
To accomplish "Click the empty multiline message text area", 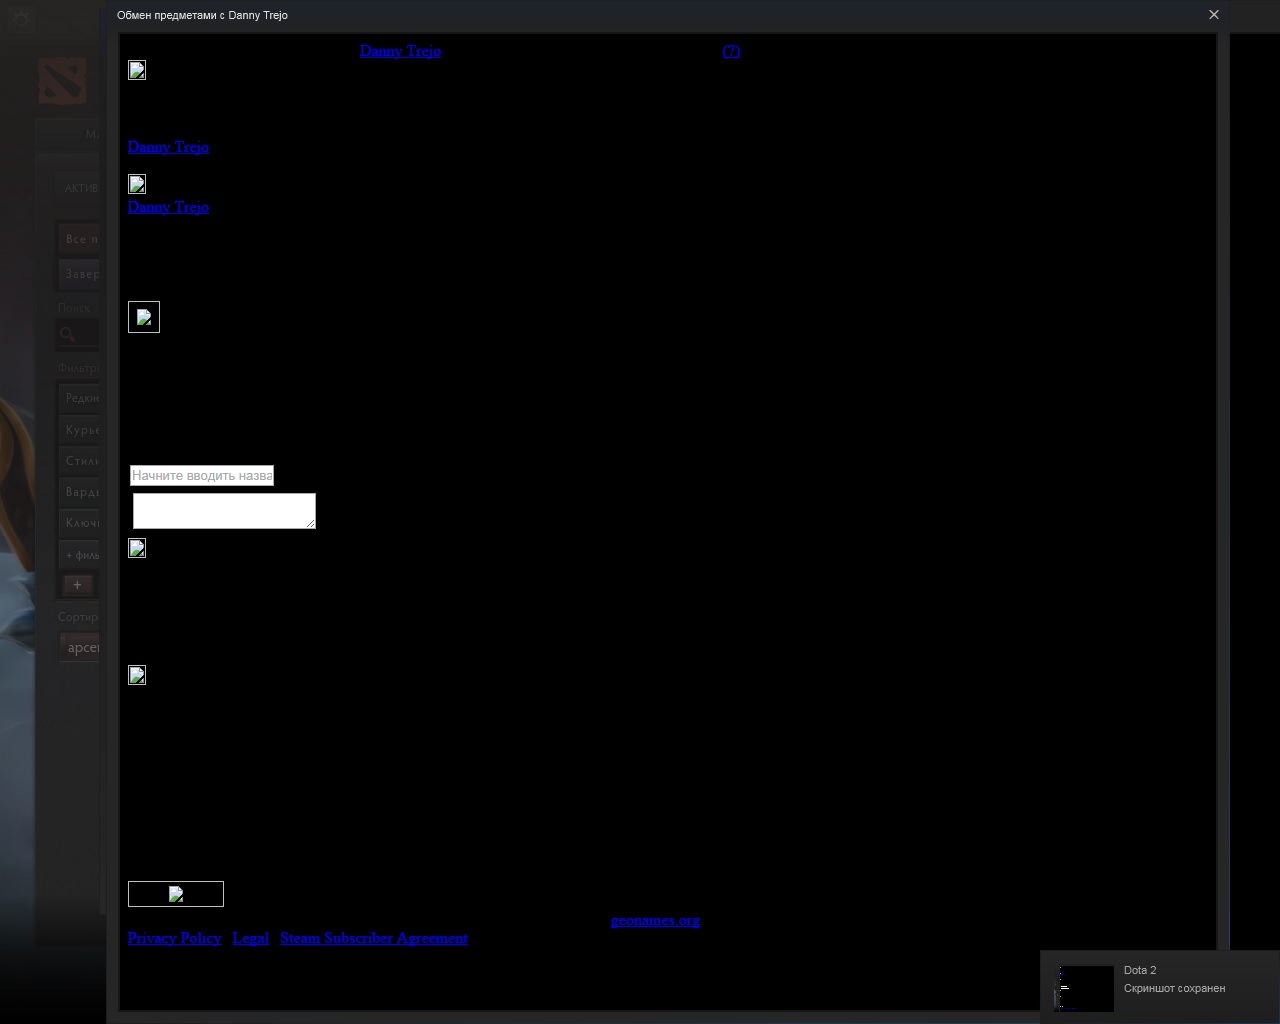I will pyautogui.click(x=224, y=511).
